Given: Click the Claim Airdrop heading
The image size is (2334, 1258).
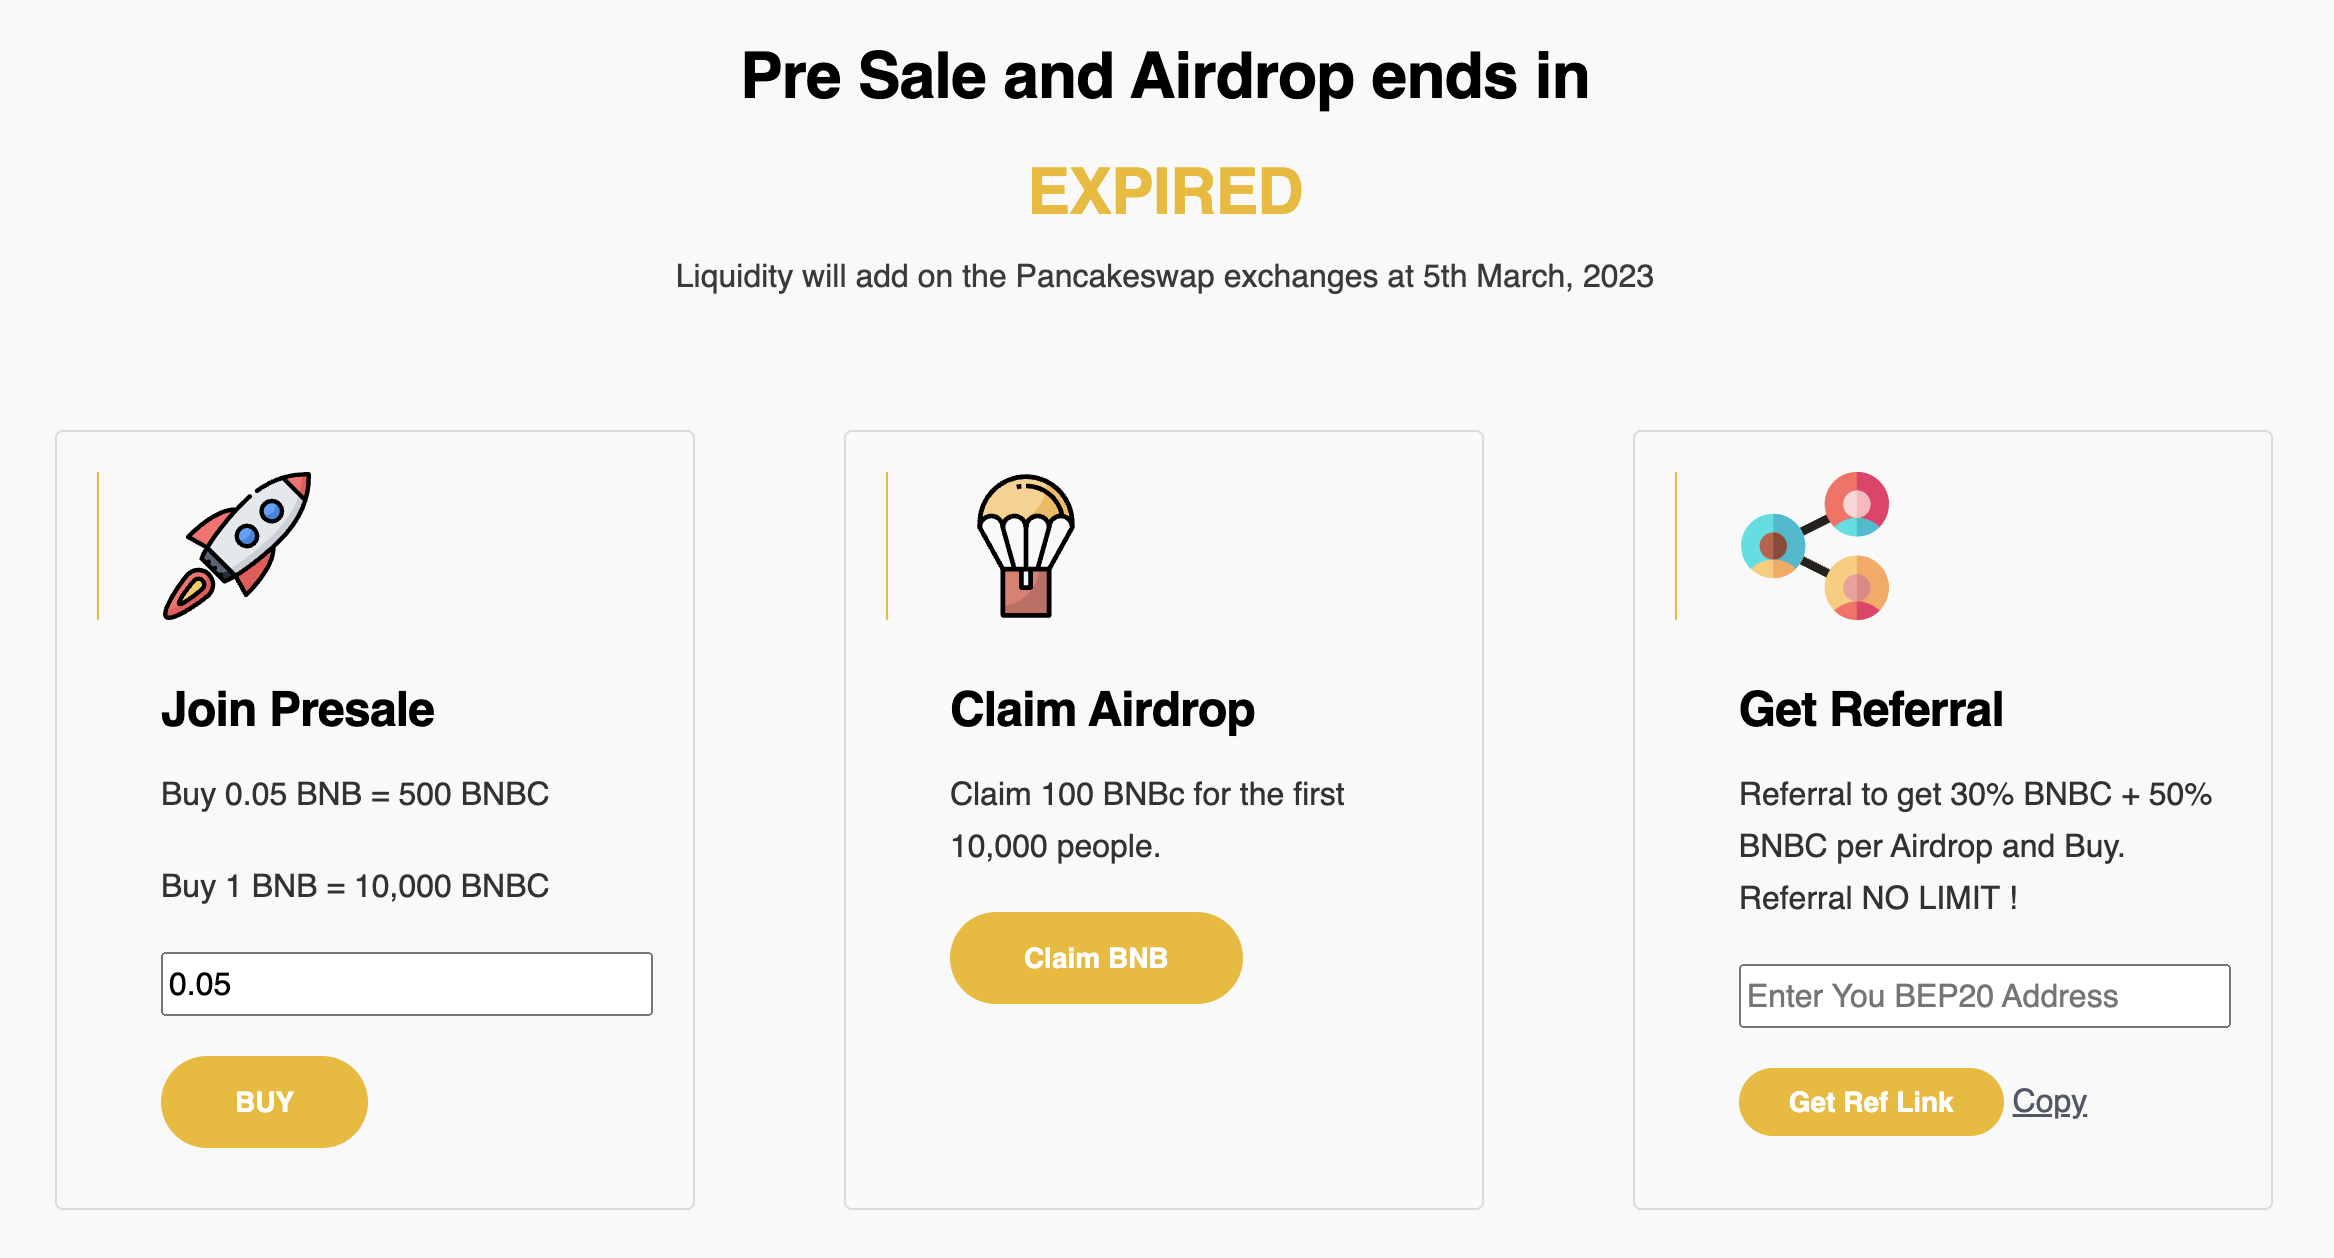Looking at the screenshot, I should pyautogui.click(x=1102, y=709).
